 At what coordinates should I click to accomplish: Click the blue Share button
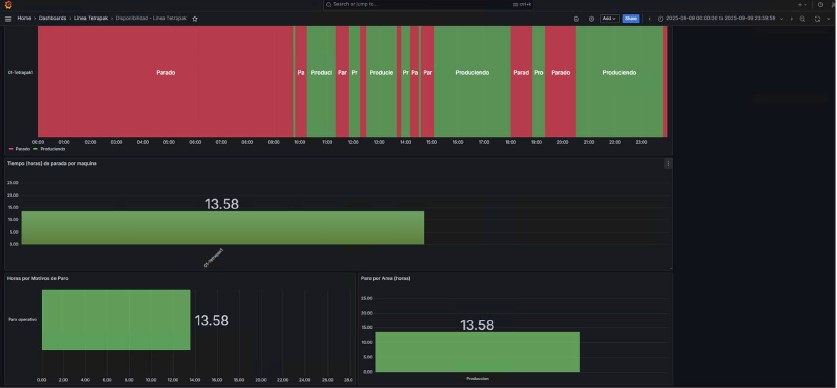631,19
